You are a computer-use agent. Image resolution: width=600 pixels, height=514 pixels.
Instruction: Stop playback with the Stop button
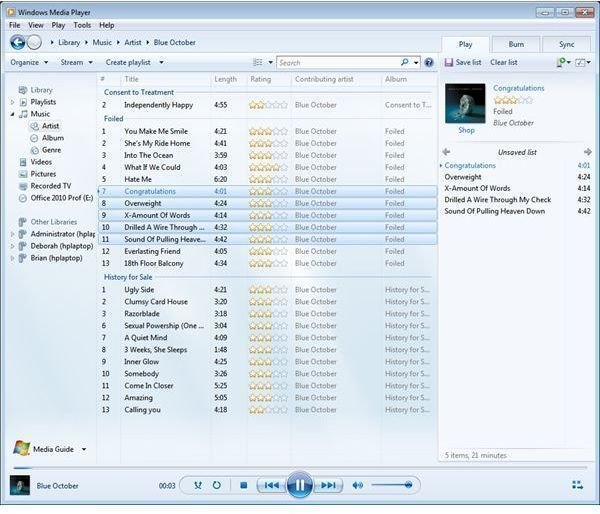pyautogui.click(x=243, y=485)
